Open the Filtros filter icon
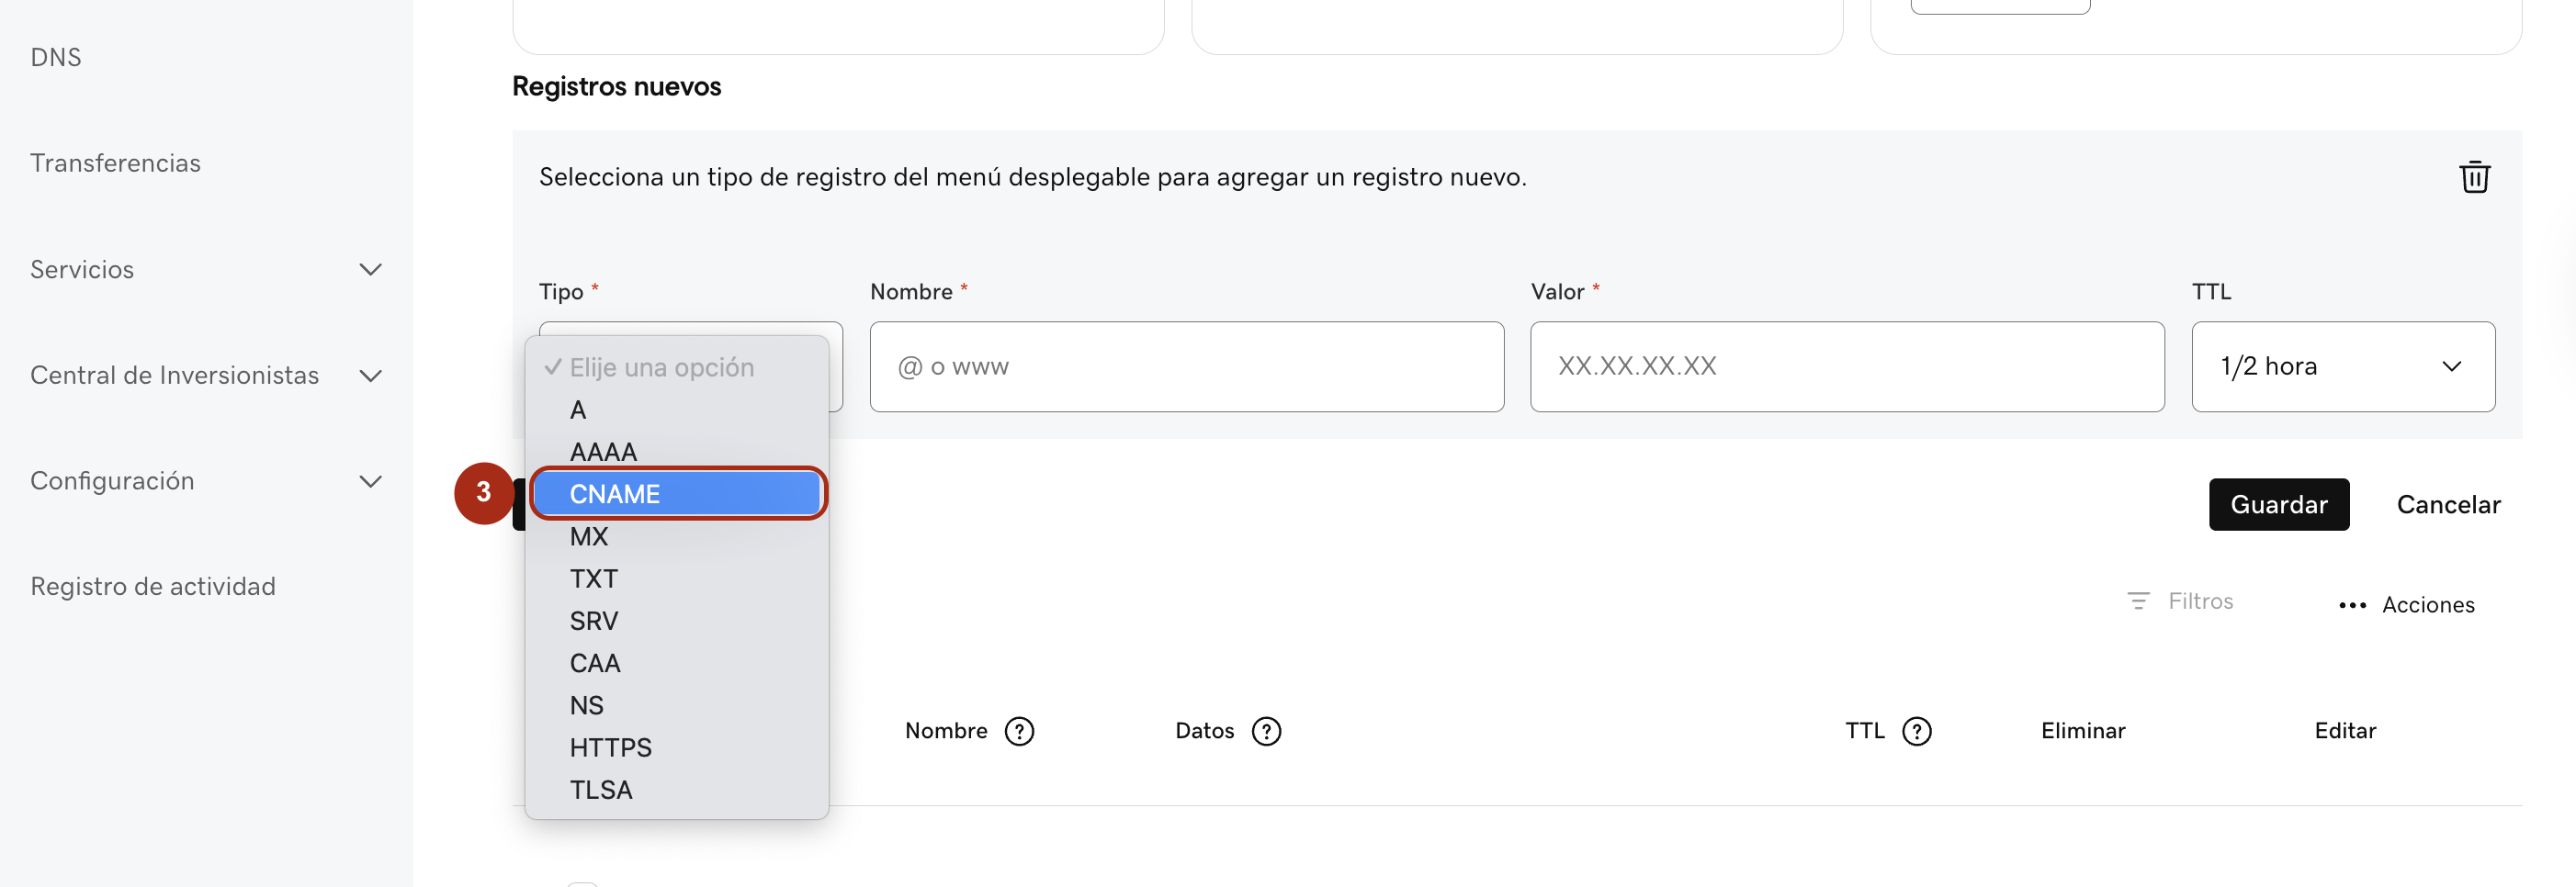This screenshot has height=887, width=2576. click(x=2138, y=601)
